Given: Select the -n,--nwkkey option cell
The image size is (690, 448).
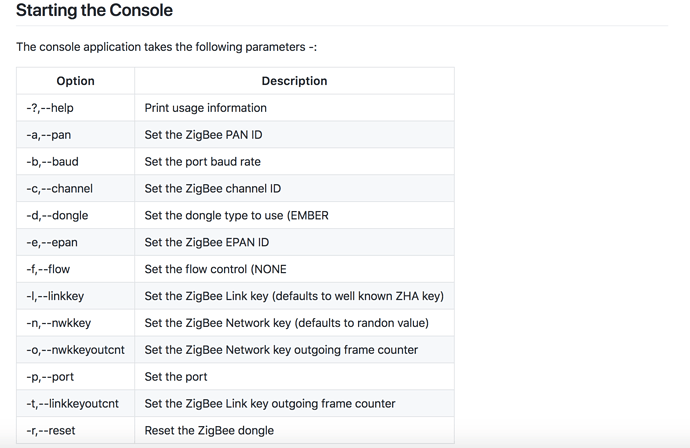Looking at the screenshot, I should (x=75, y=323).
